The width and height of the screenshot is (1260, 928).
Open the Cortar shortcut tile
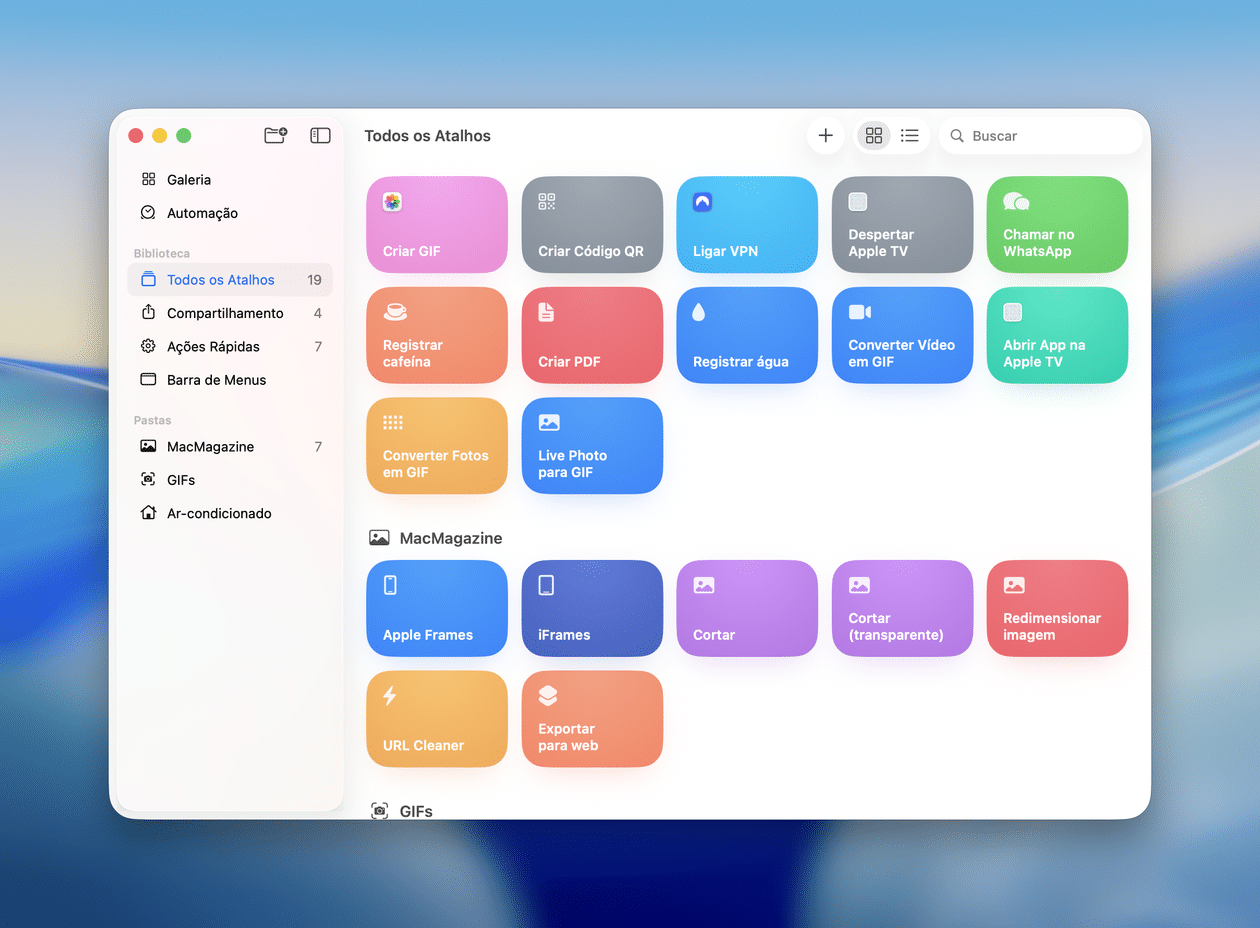747,608
